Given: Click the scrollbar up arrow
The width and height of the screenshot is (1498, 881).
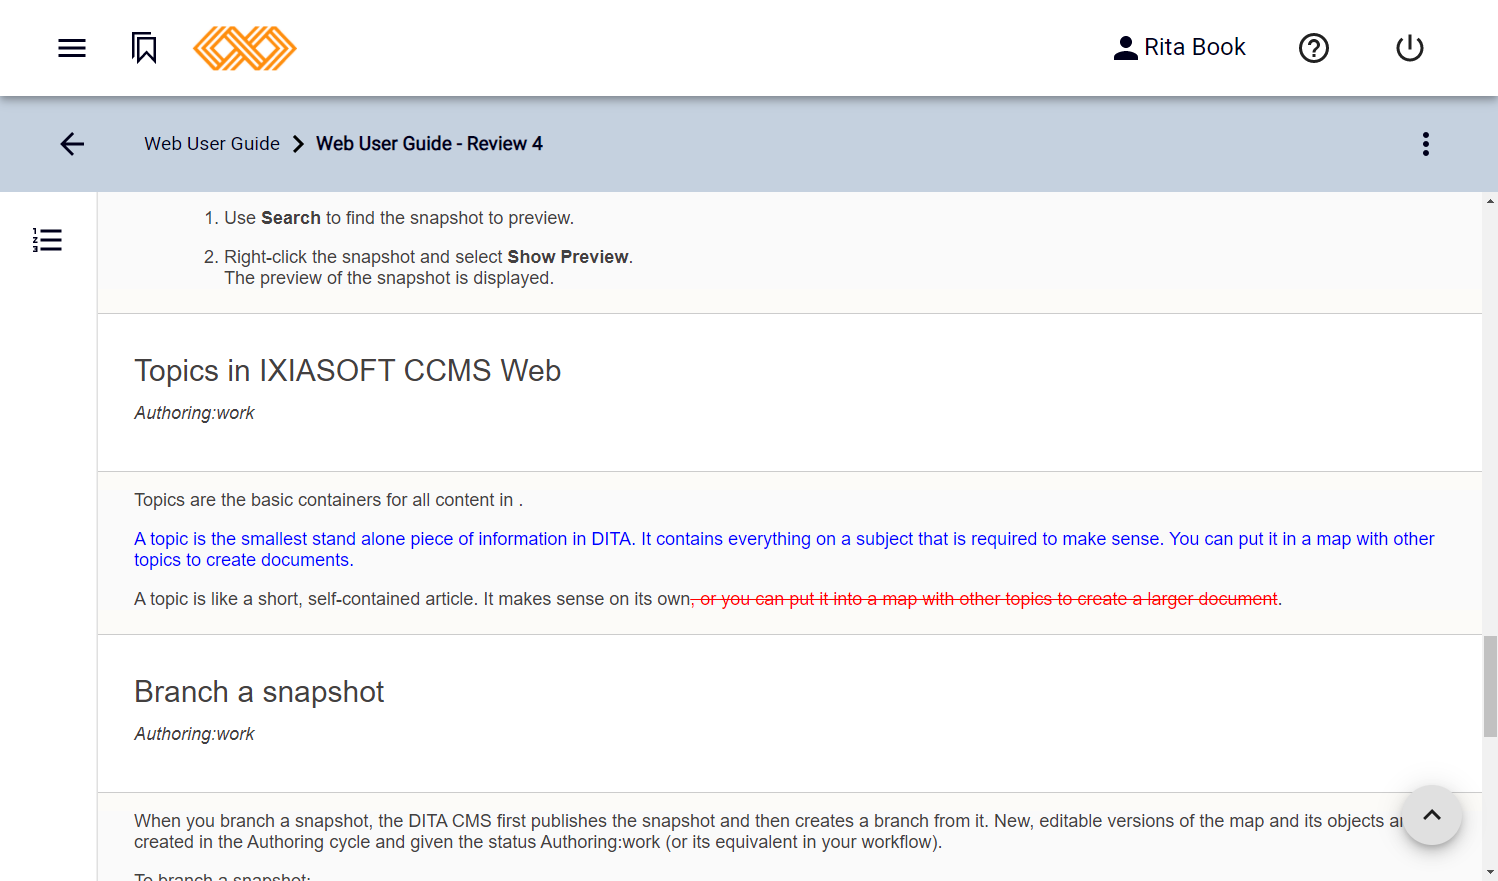Looking at the screenshot, I should 1490,201.
